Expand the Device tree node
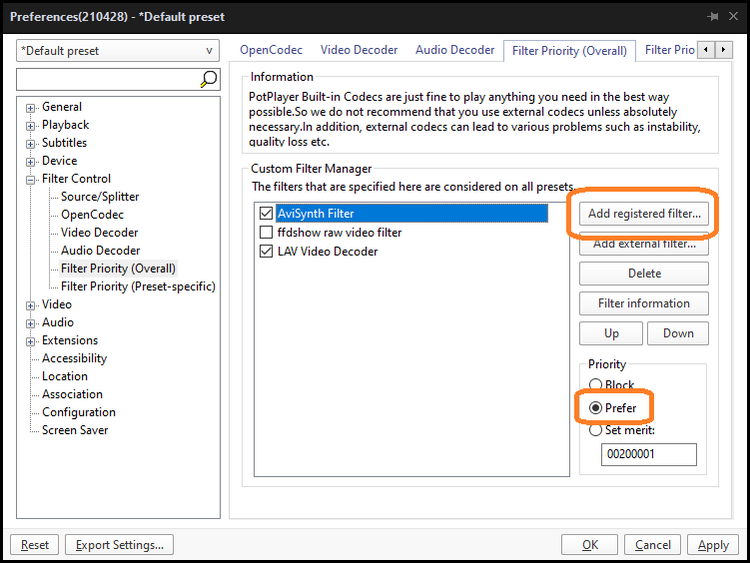 31,162
